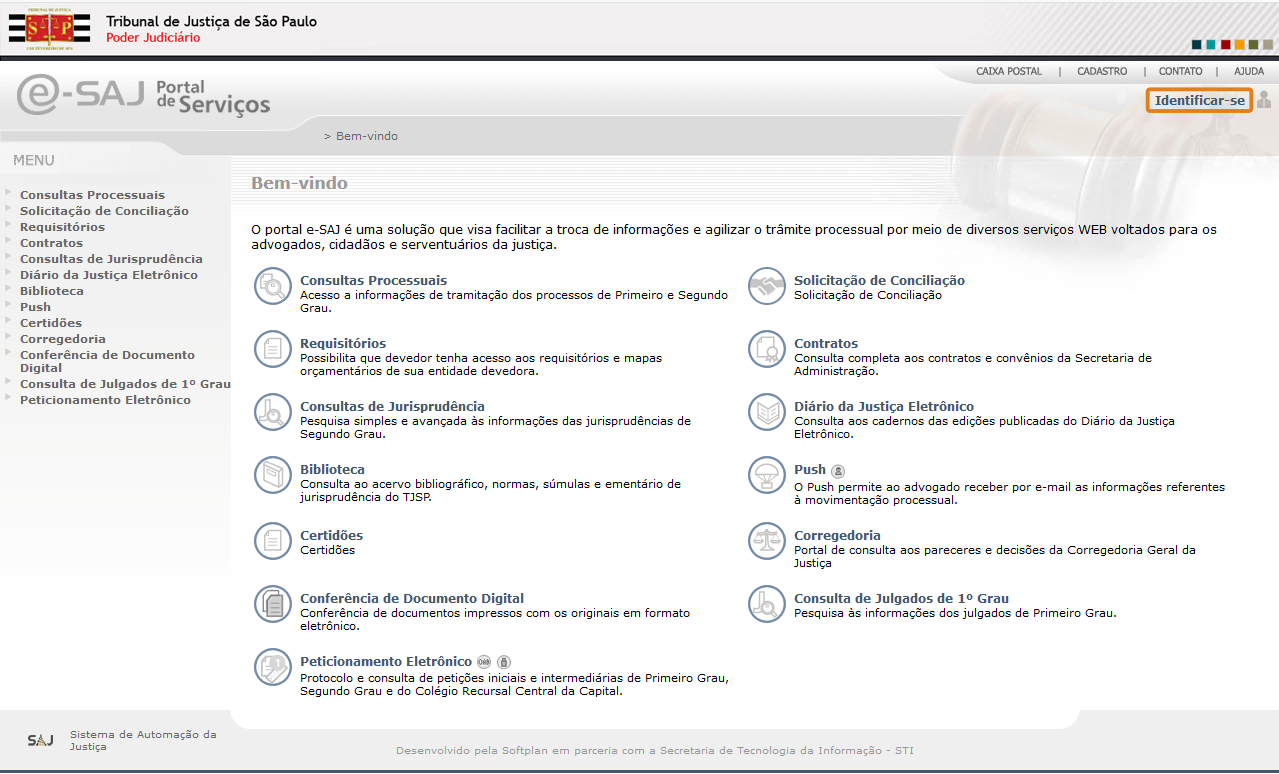Image resolution: width=1279 pixels, height=774 pixels.
Task: Click the Corregedoria heading link in main content
Action: [x=837, y=536]
